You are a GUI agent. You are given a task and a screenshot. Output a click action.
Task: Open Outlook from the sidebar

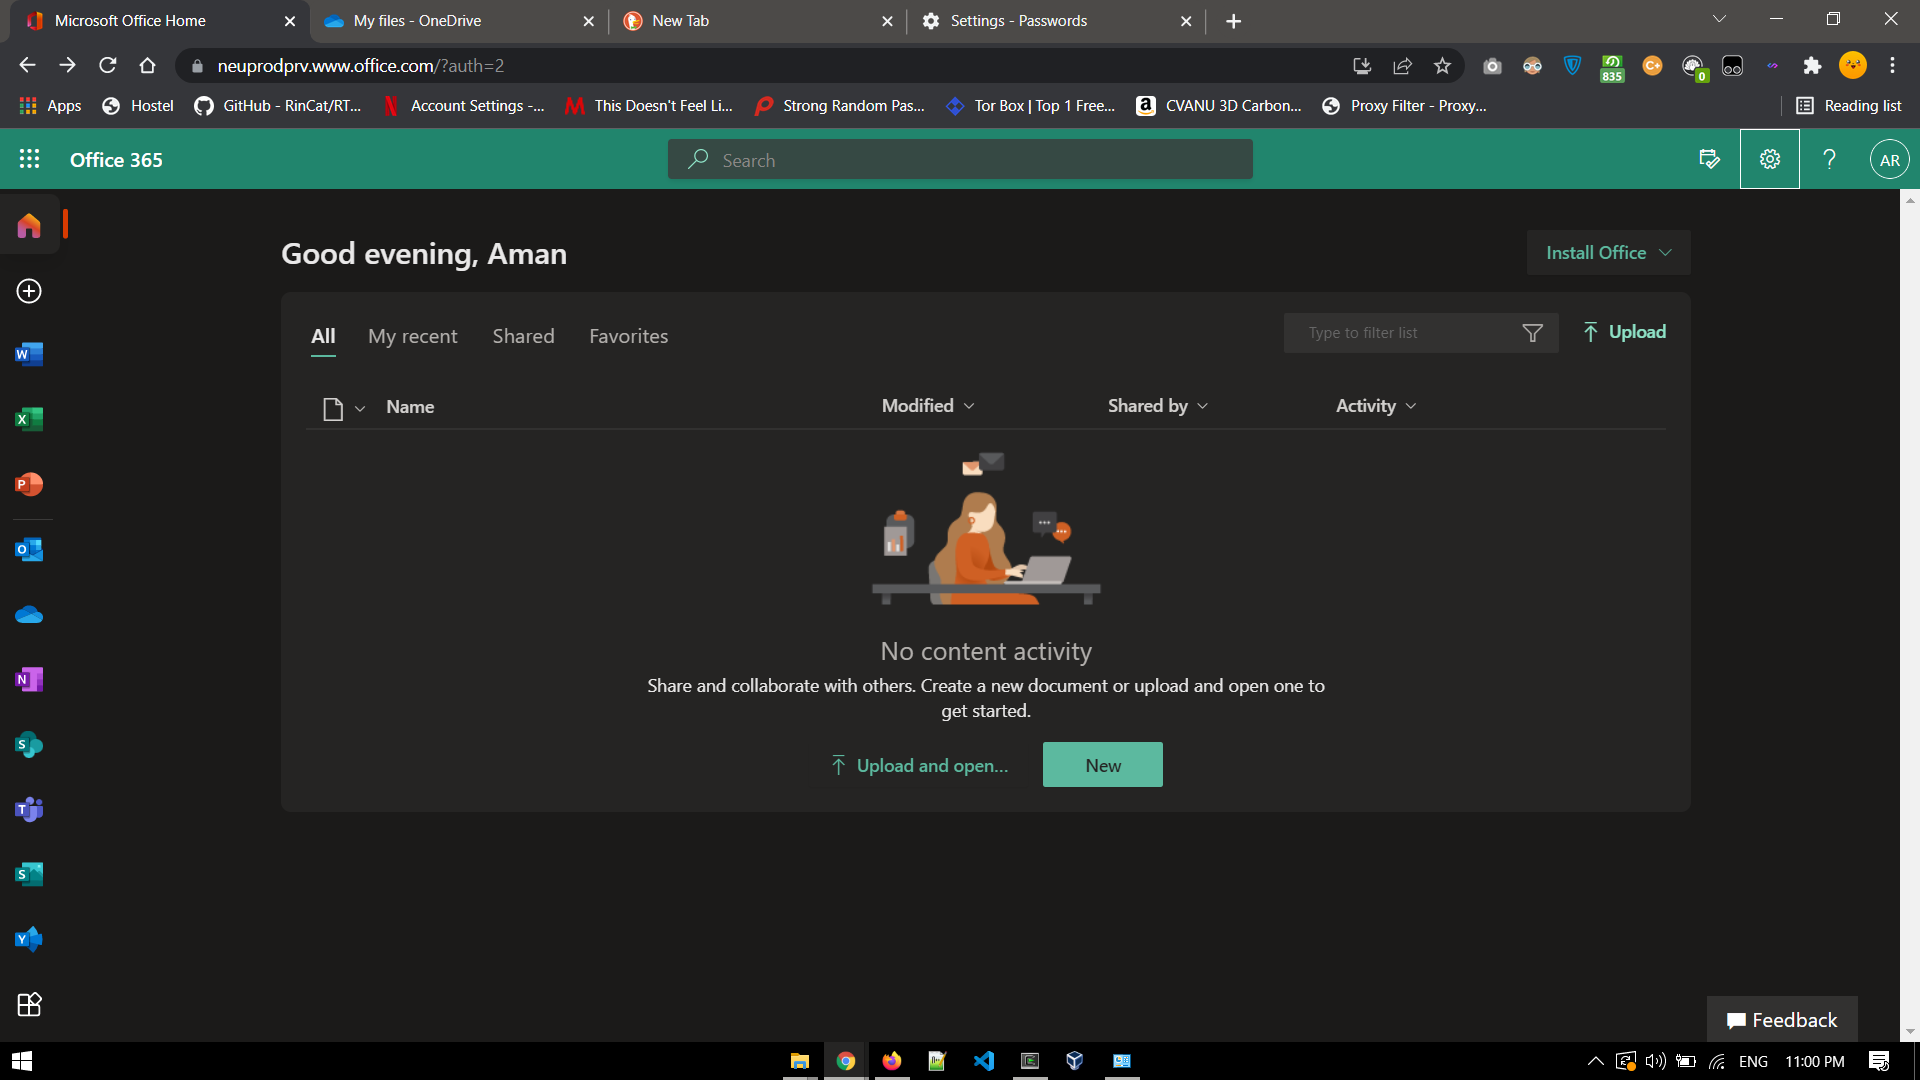pyautogui.click(x=29, y=550)
